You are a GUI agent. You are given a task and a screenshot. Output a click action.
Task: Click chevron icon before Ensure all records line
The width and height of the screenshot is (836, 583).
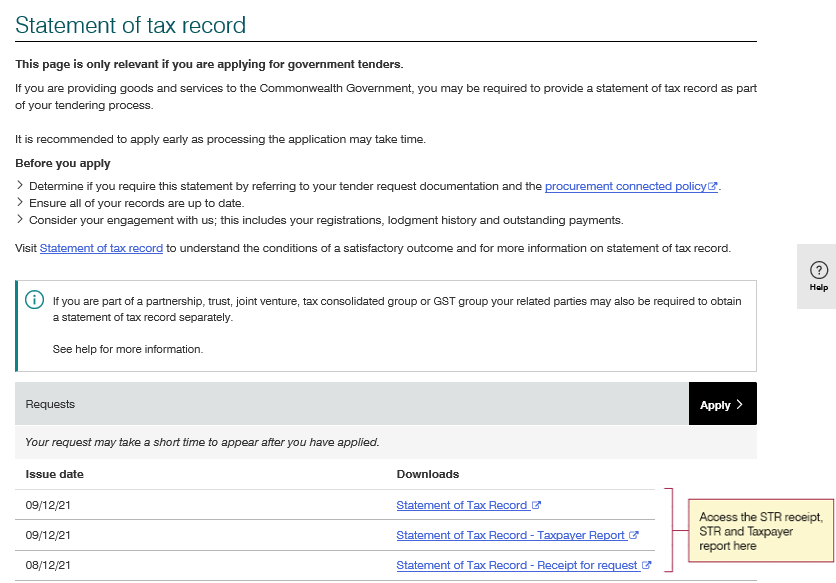point(20,202)
